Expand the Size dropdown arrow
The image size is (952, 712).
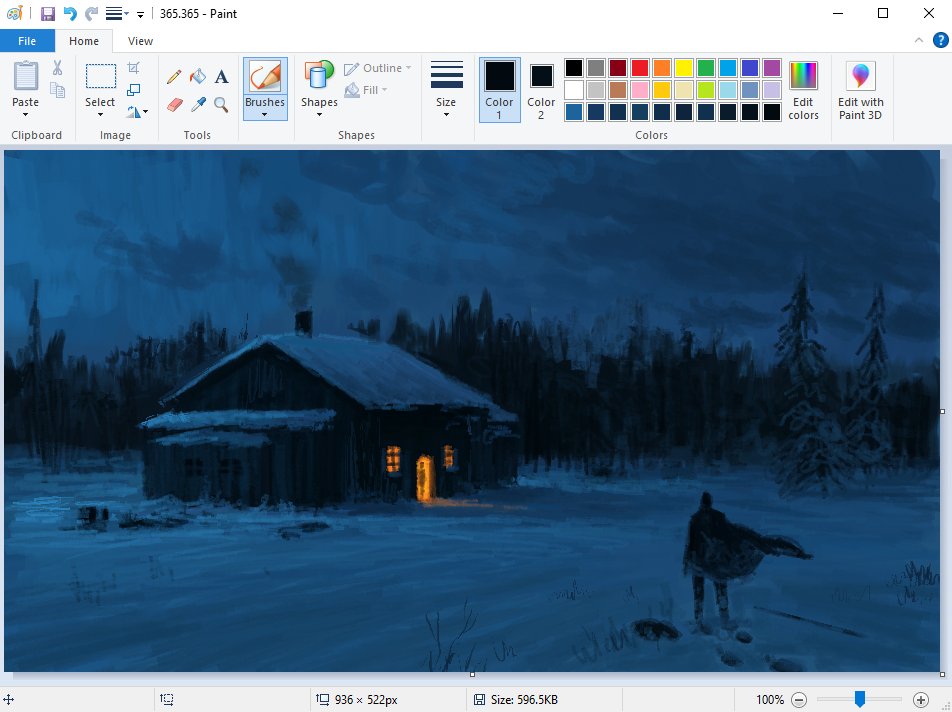(x=446, y=115)
